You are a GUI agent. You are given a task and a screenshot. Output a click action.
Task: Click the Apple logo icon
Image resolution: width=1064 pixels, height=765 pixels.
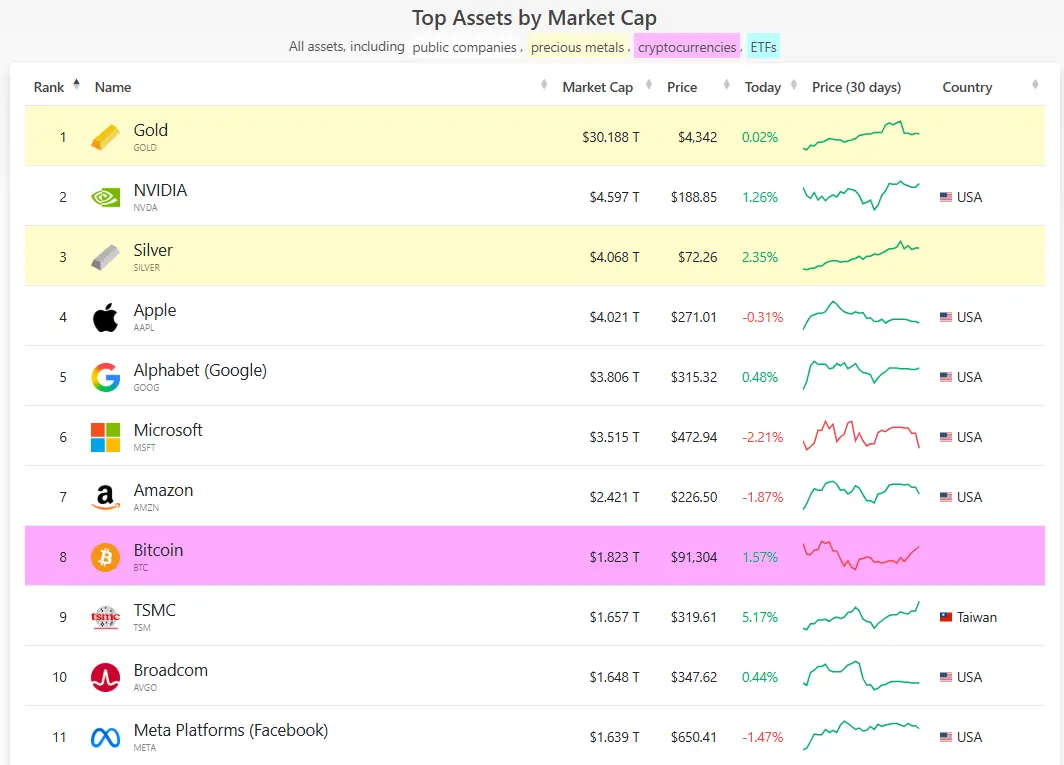pyautogui.click(x=105, y=318)
